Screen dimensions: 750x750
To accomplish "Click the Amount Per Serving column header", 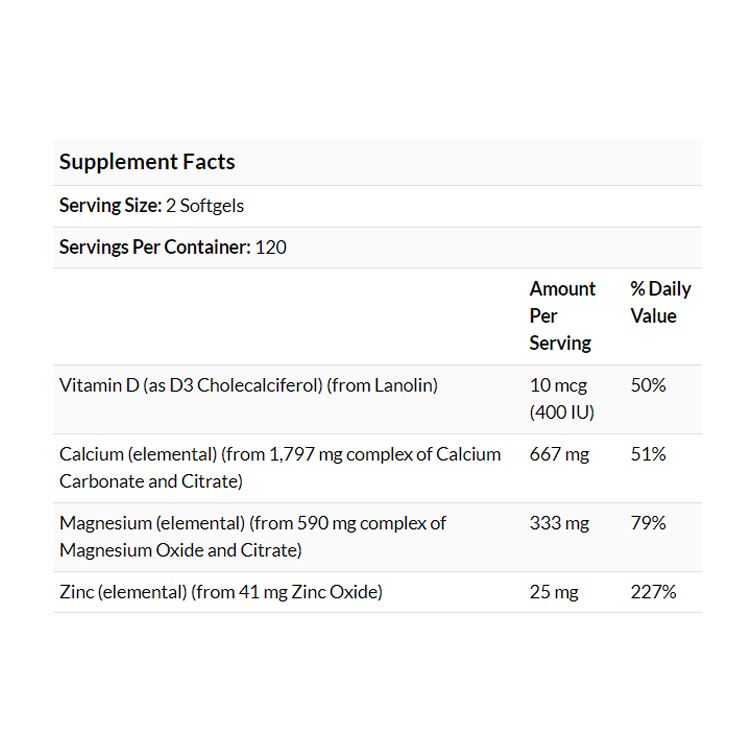I will tap(562, 316).
